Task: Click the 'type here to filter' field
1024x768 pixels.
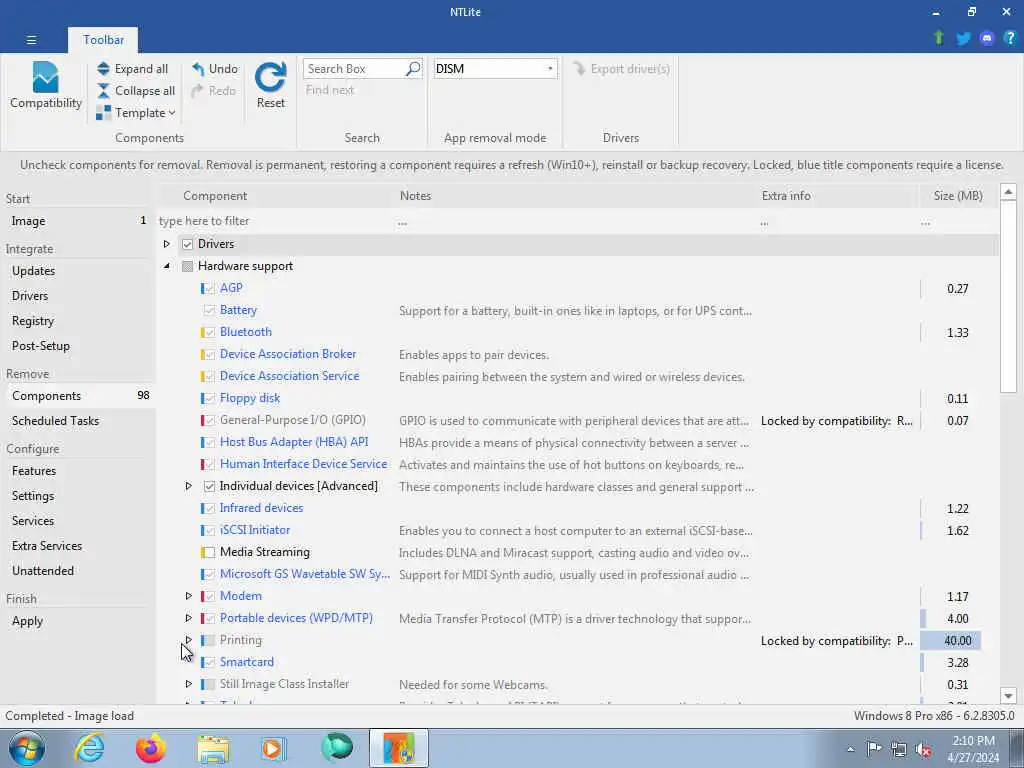Action: 276,221
